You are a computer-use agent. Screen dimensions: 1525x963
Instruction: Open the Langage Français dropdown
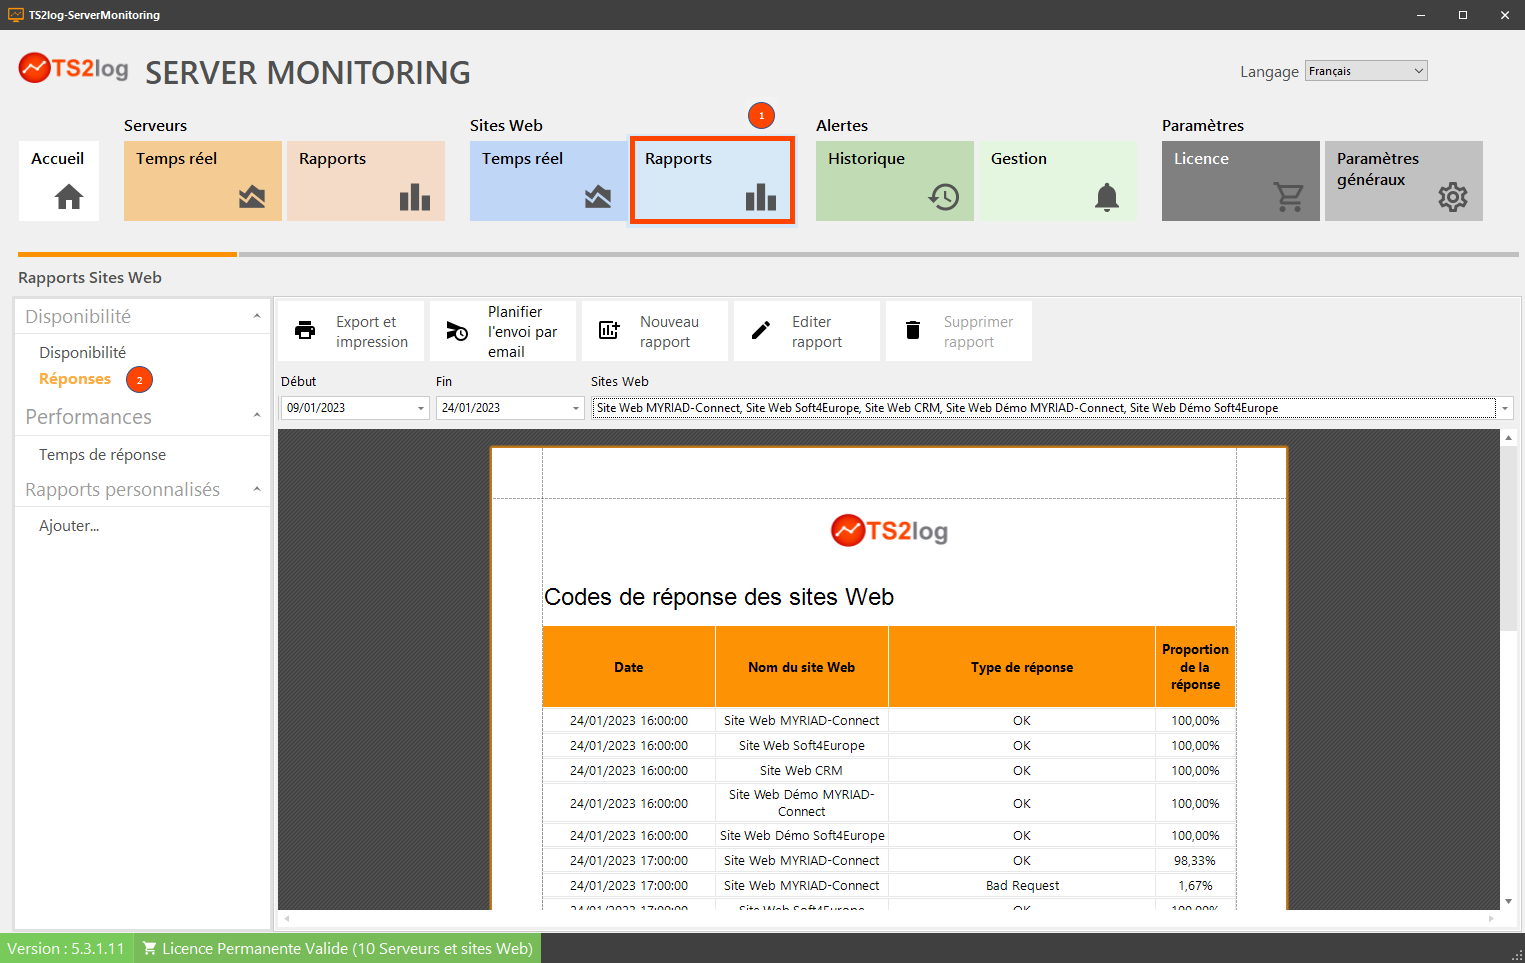(x=1366, y=71)
